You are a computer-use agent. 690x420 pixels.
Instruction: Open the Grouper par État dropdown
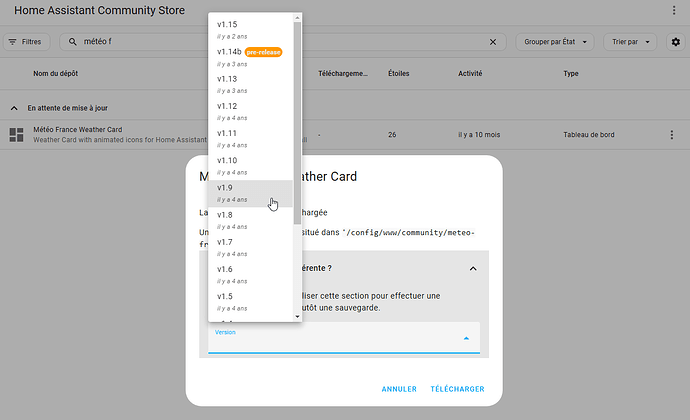point(555,42)
